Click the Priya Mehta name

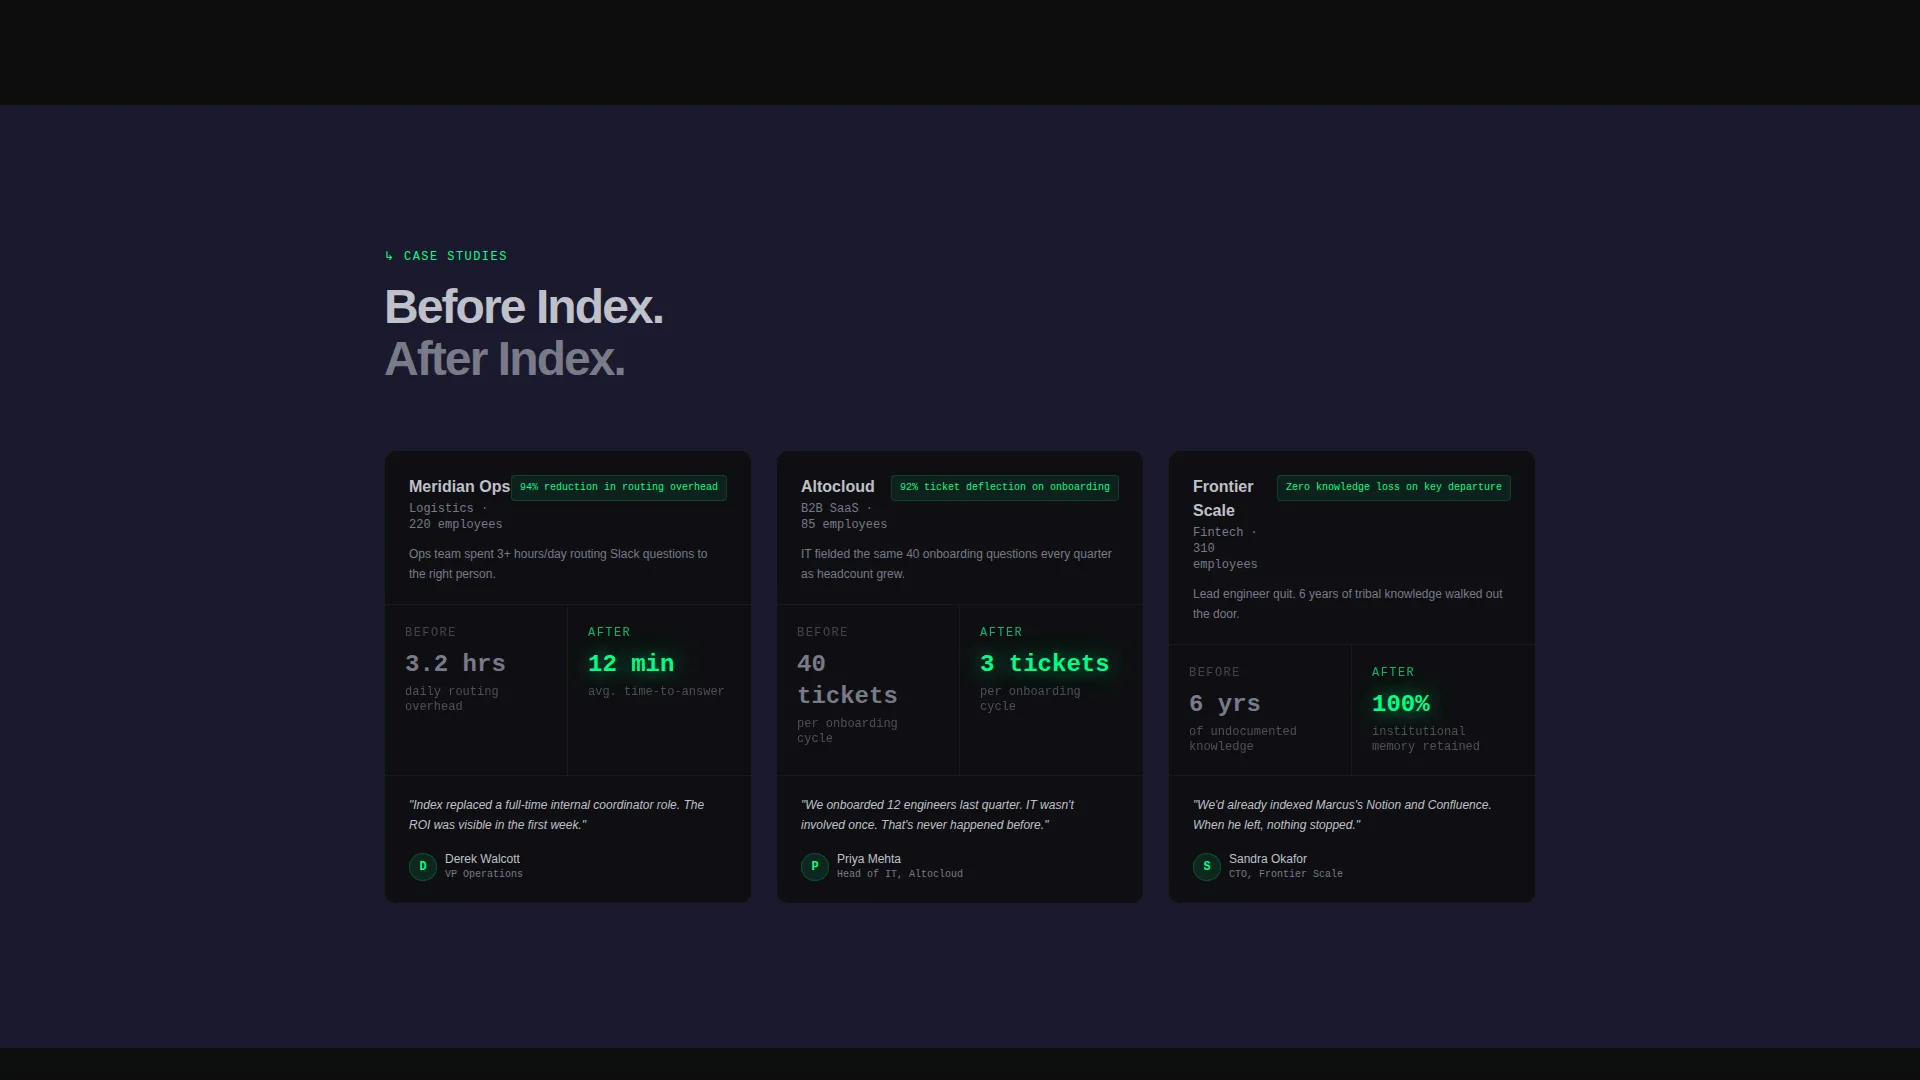coord(869,859)
